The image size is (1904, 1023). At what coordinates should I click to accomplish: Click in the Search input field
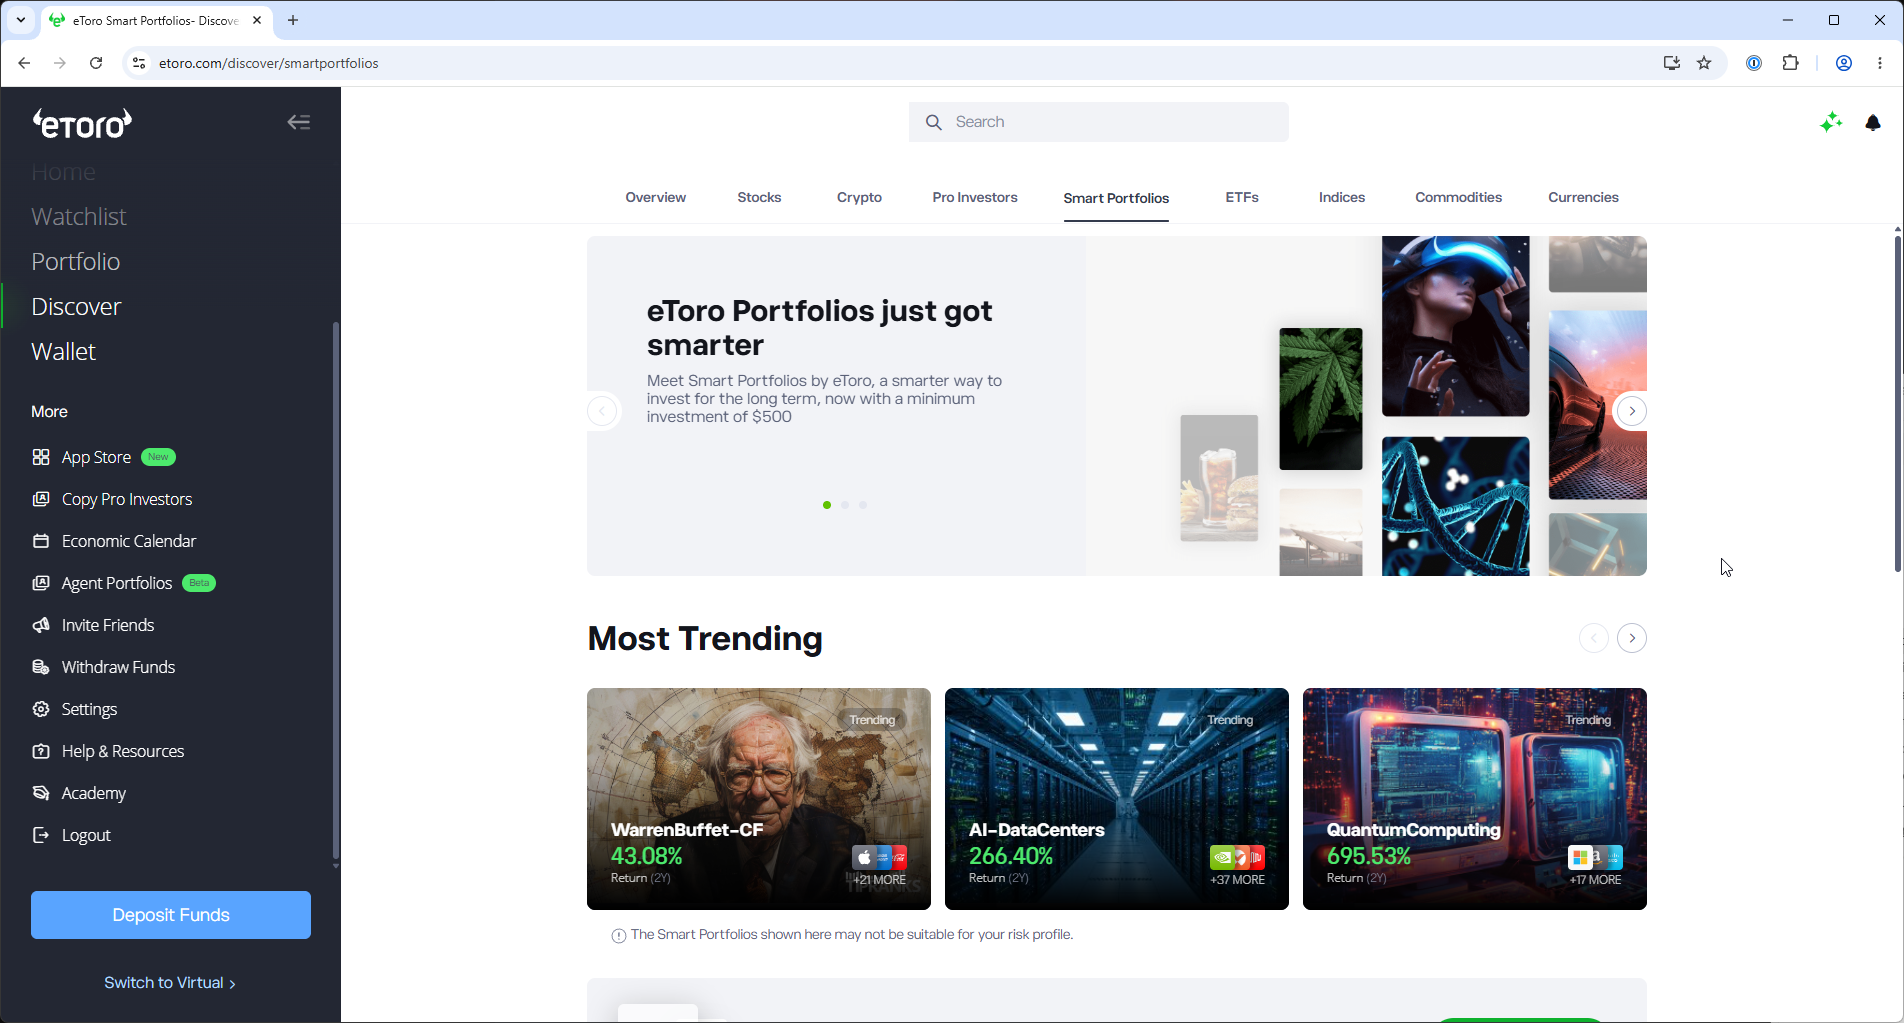click(1099, 122)
